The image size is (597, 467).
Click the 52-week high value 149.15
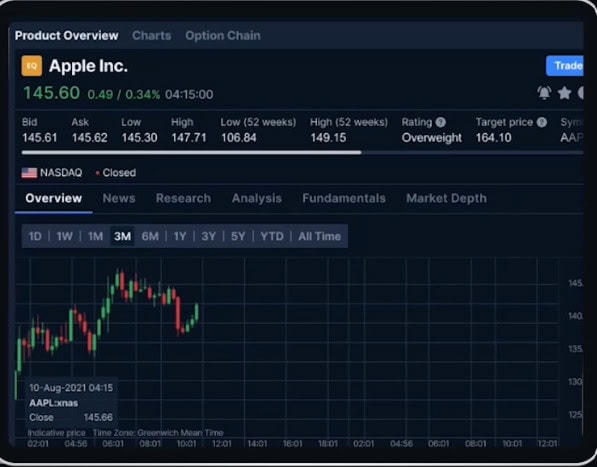pyautogui.click(x=328, y=137)
